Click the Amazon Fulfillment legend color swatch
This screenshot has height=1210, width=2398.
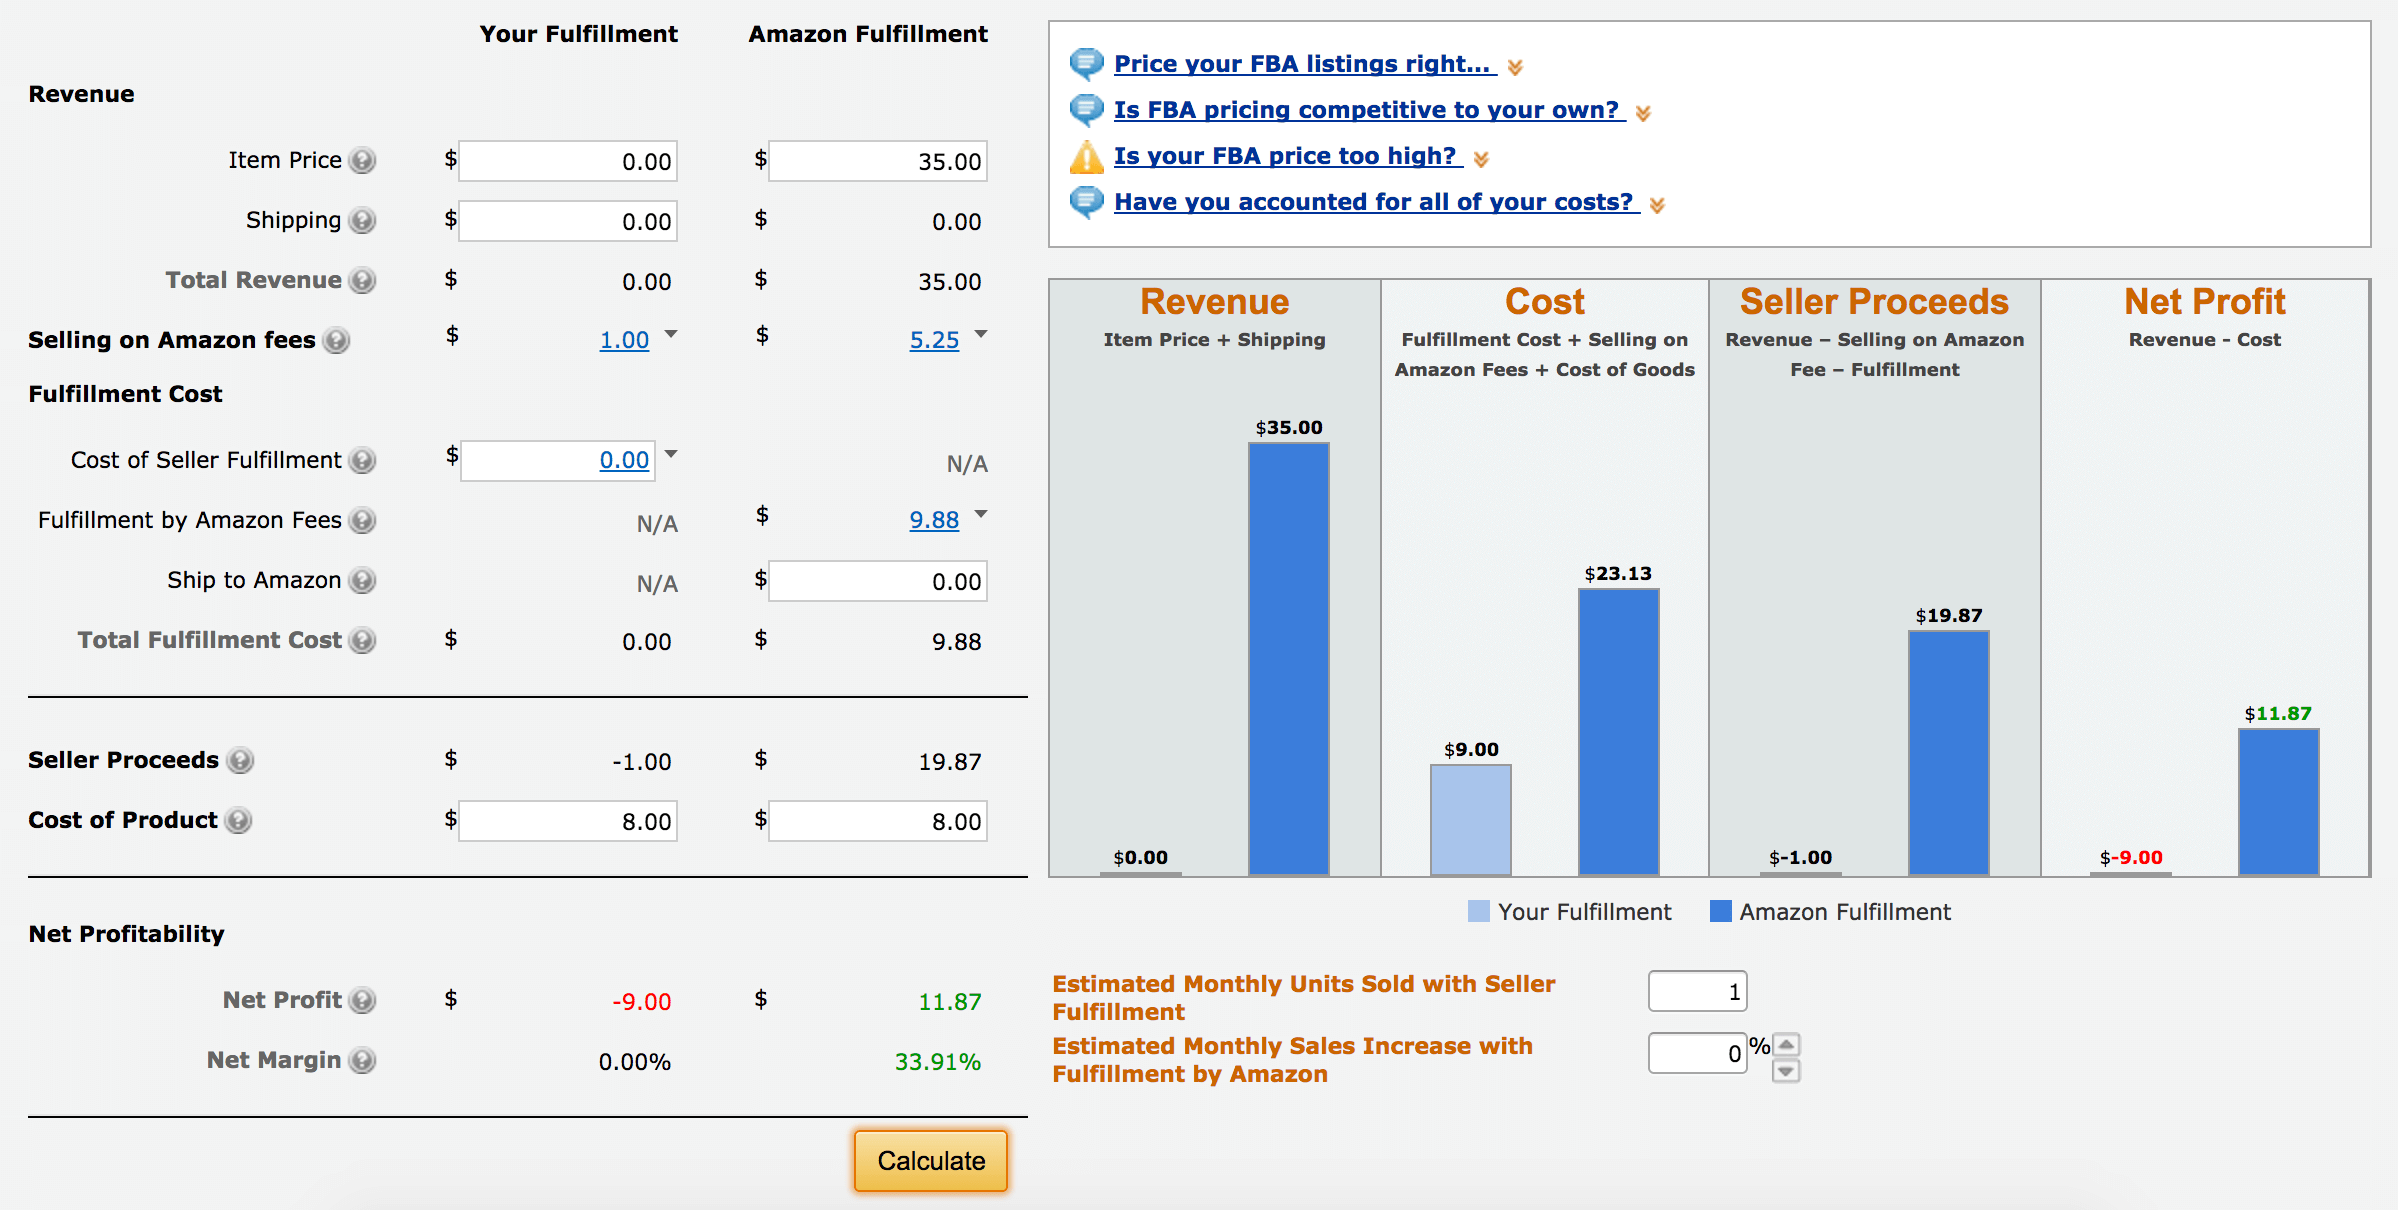[1721, 911]
